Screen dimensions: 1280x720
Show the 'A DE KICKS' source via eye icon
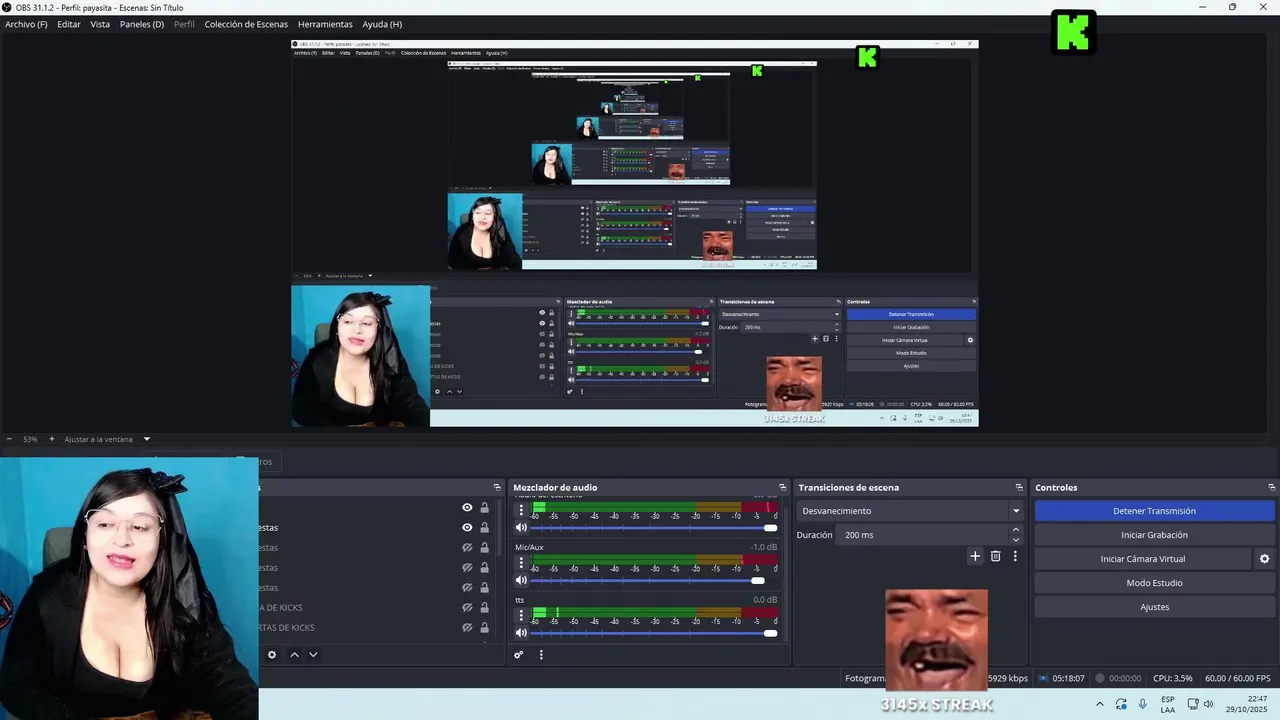point(467,607)
